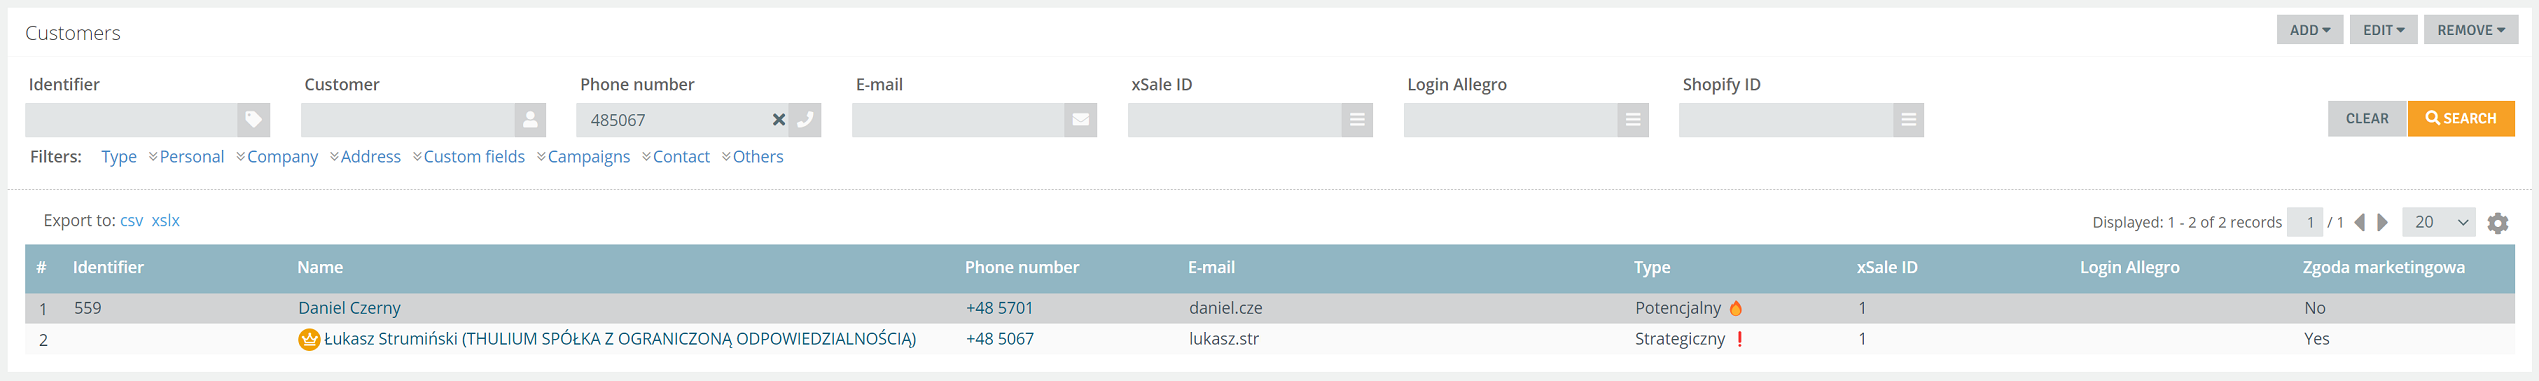Go to next page arrow

pyautogui.click(x=2383, y=222)
